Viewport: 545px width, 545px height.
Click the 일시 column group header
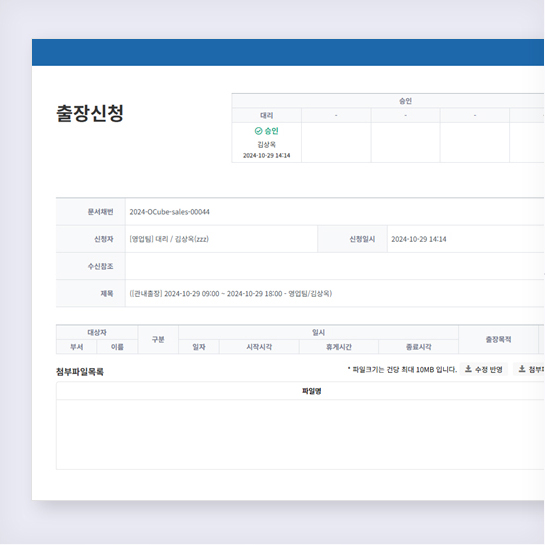point(318,333)
